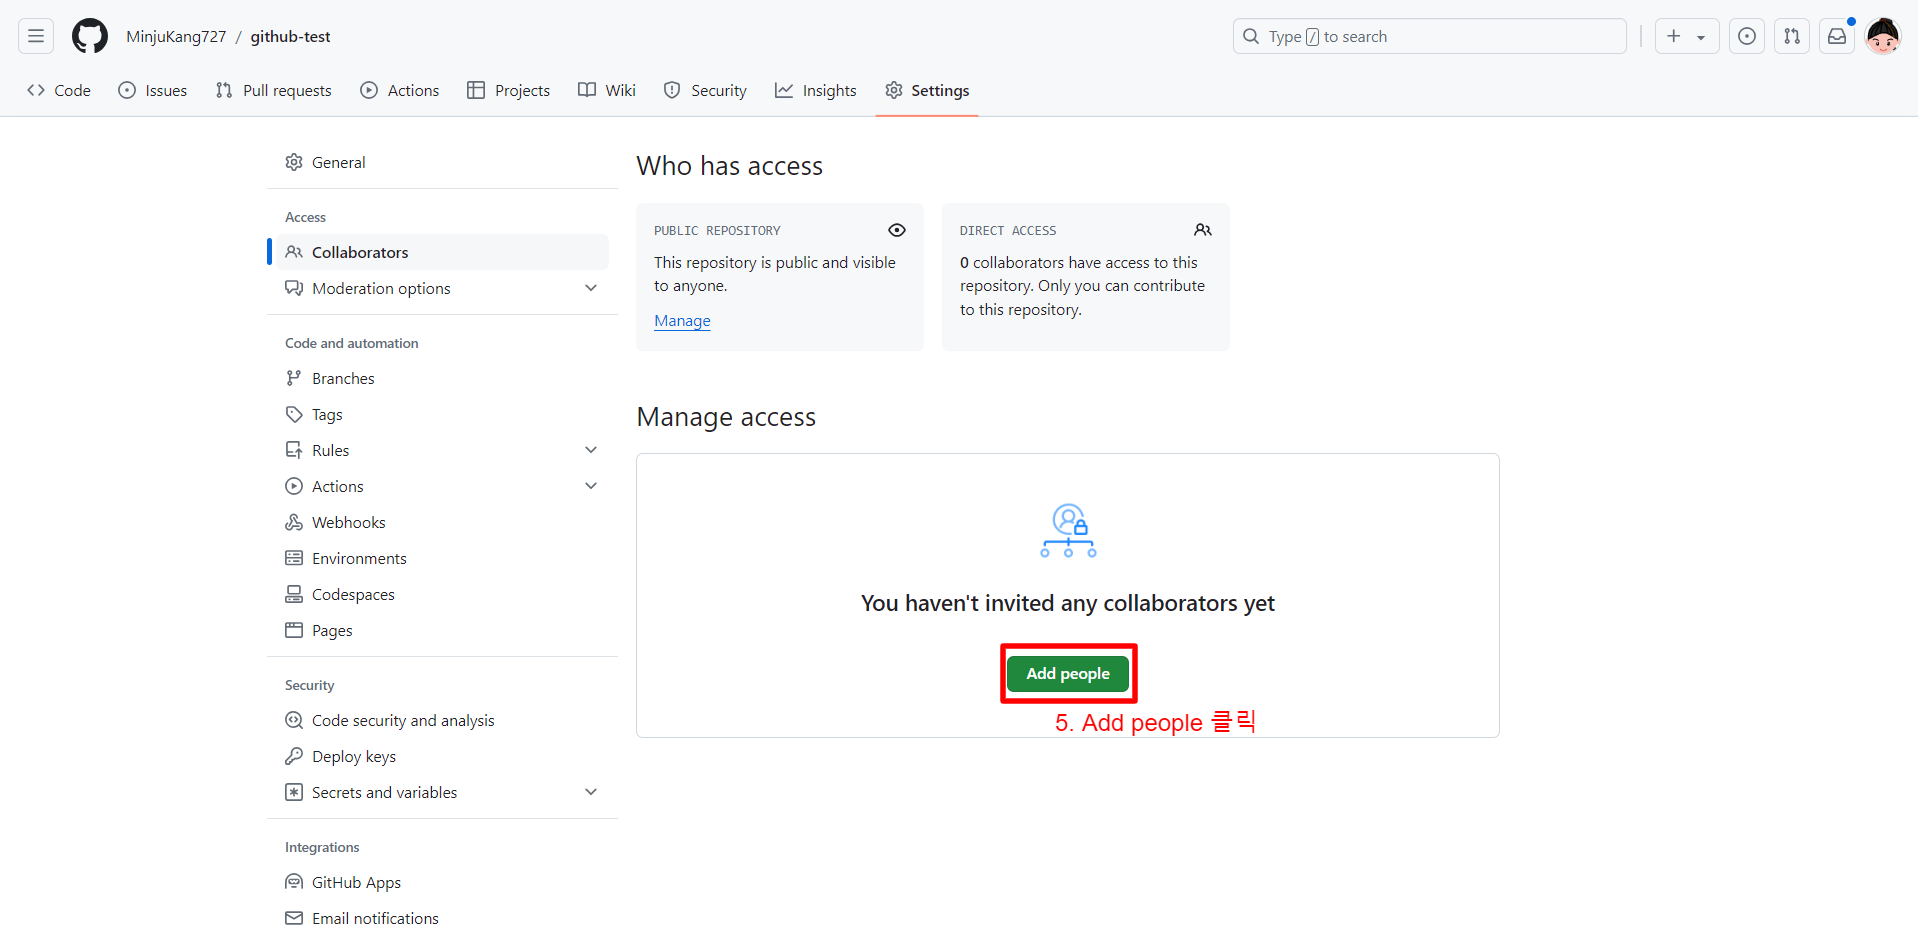Switch to the Projects tab

[x=509, y=90]
